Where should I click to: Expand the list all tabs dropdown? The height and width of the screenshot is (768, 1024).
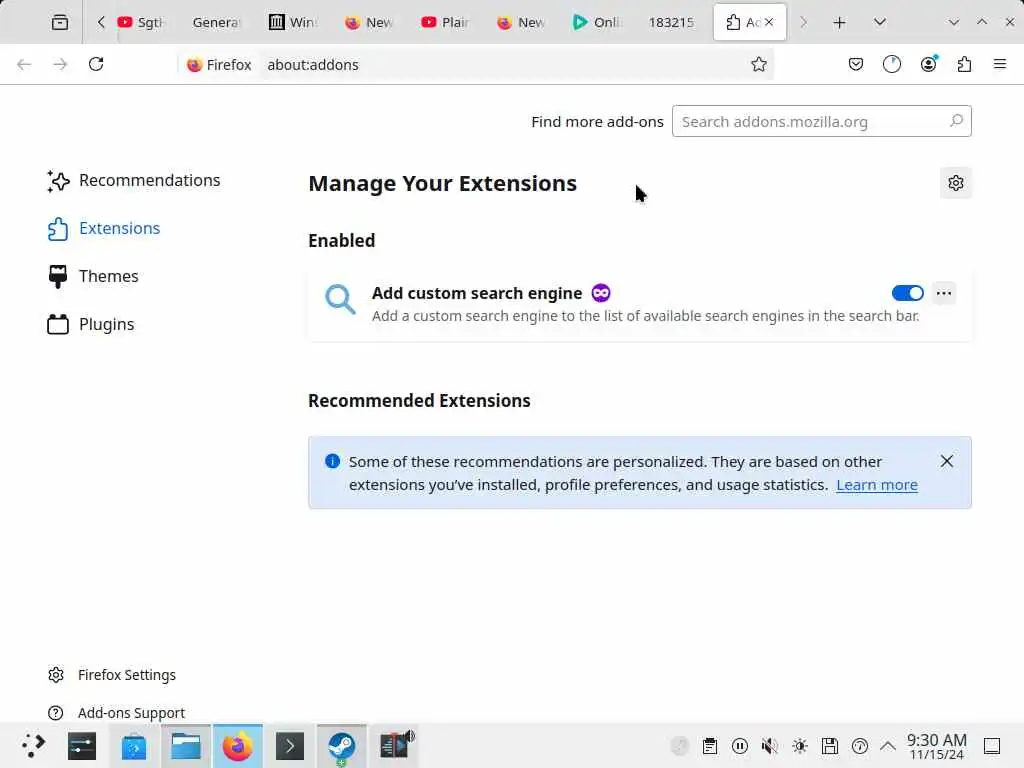(880, 22)
